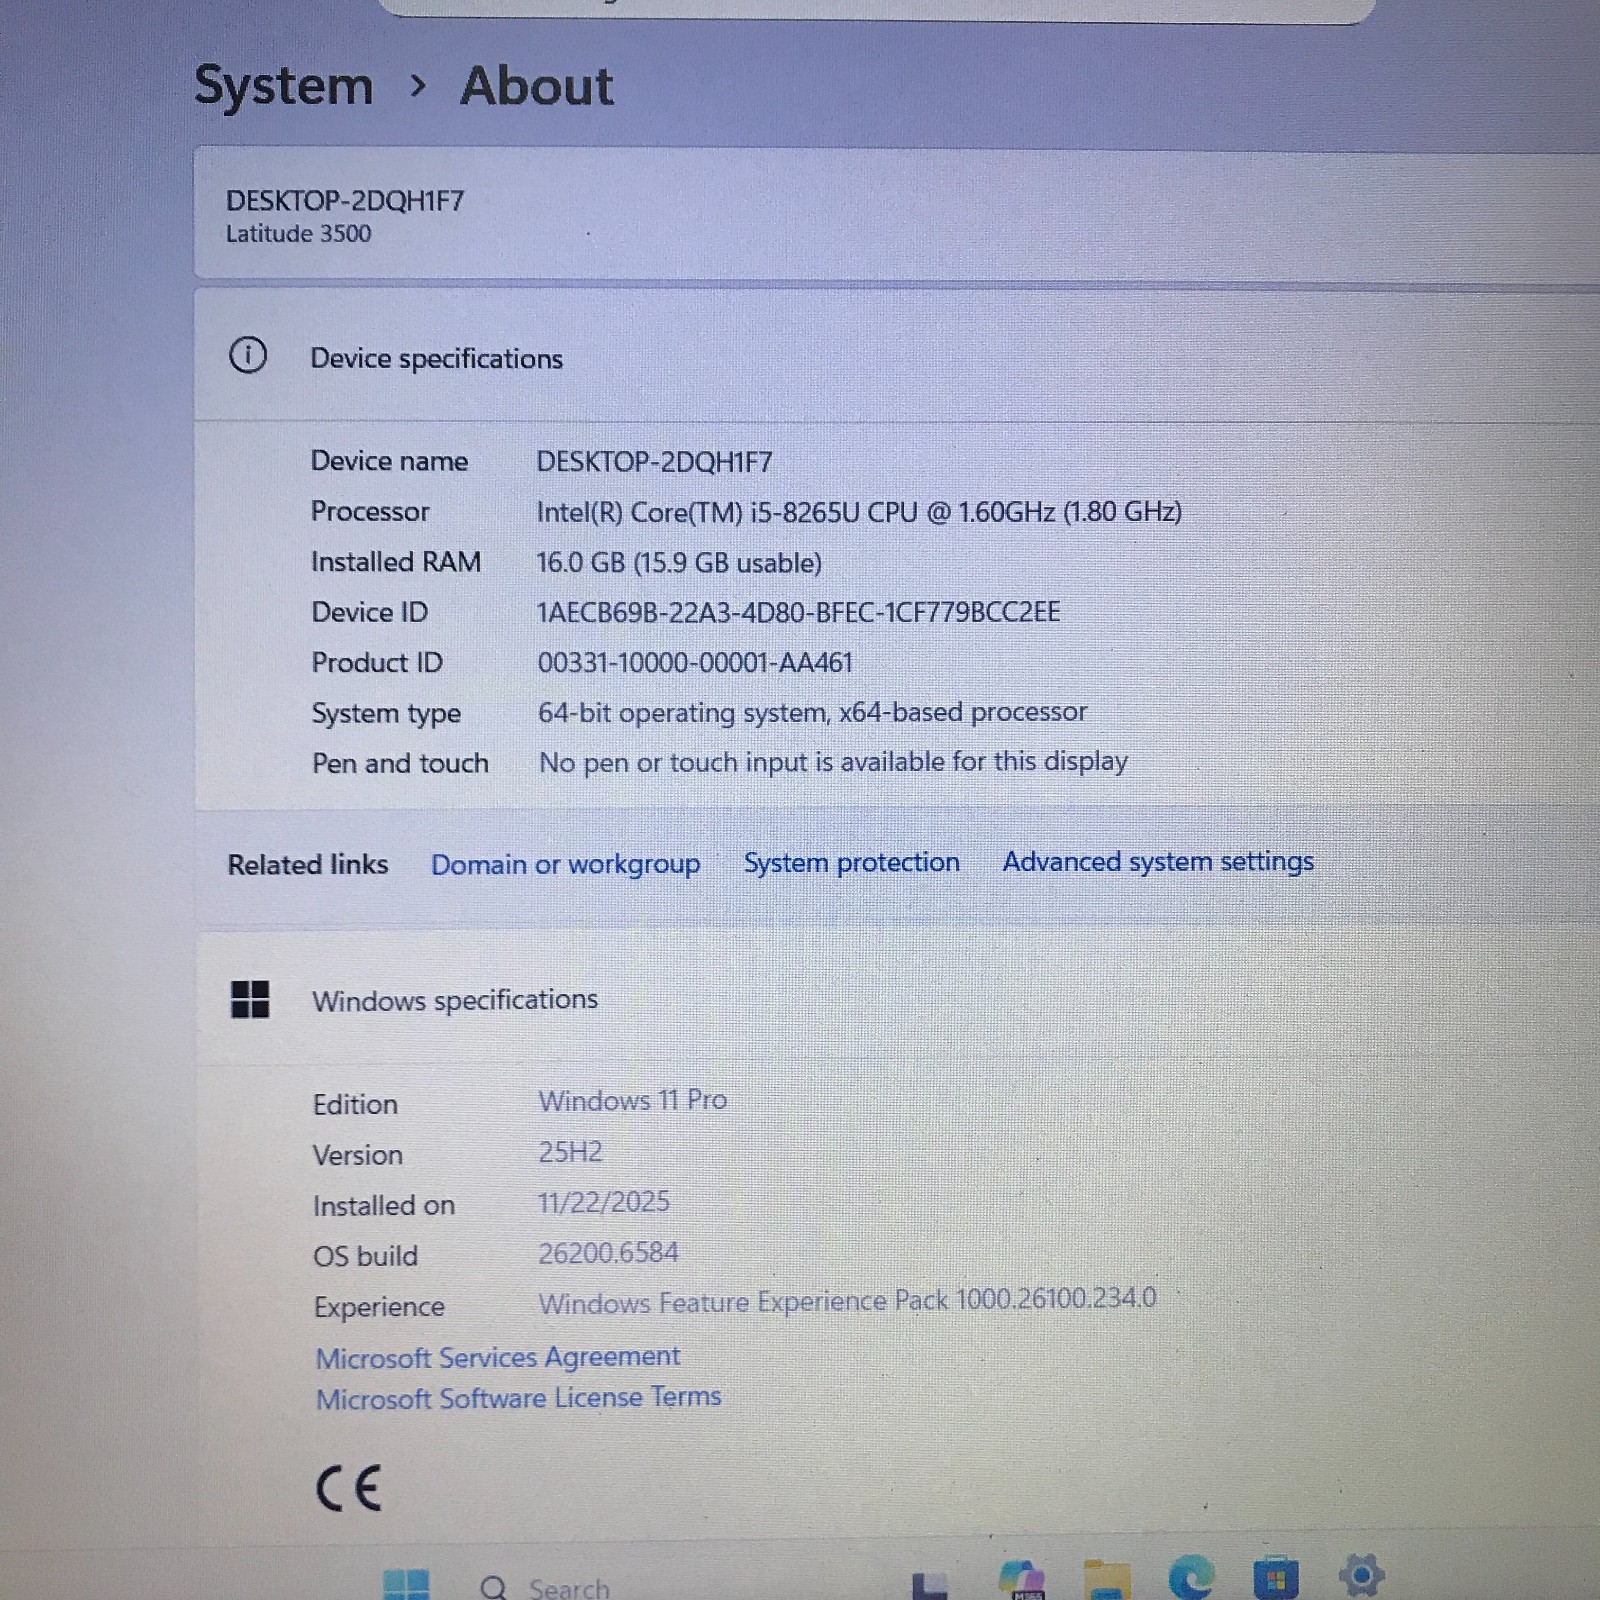
Task: Open the Windows Start menu
Action: (x=406, y=1584)
